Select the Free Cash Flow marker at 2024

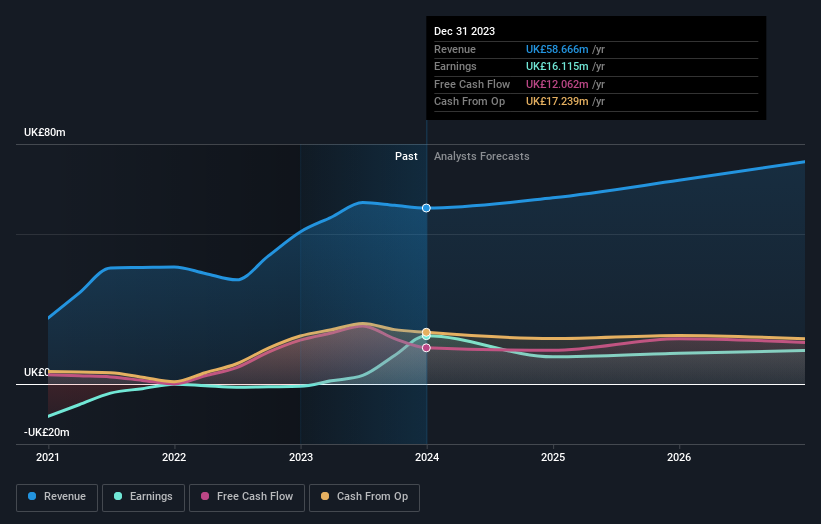426,348
